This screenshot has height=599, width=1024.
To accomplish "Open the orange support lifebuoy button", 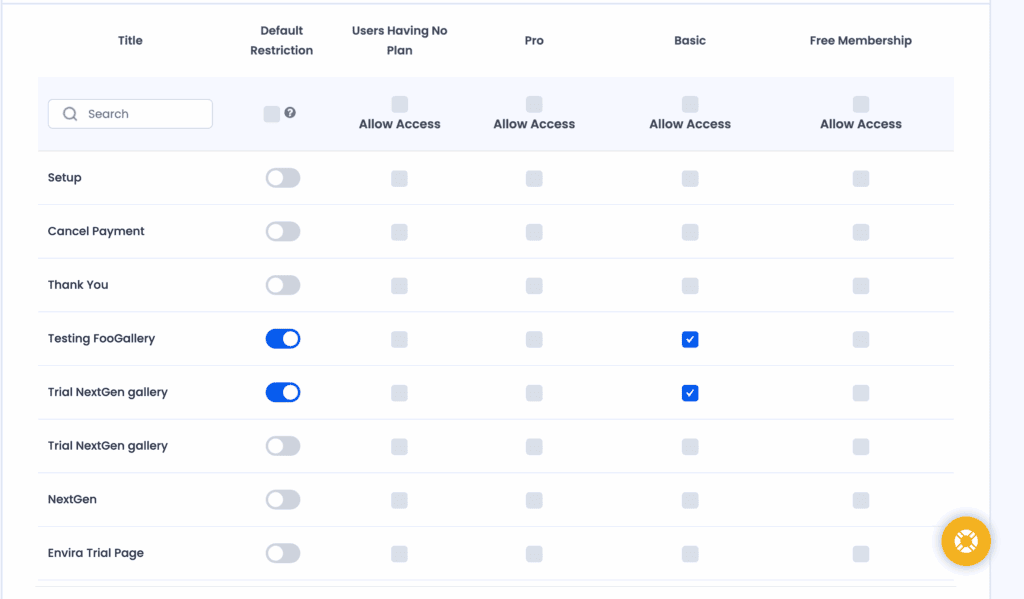I will (x=966, y=541).
